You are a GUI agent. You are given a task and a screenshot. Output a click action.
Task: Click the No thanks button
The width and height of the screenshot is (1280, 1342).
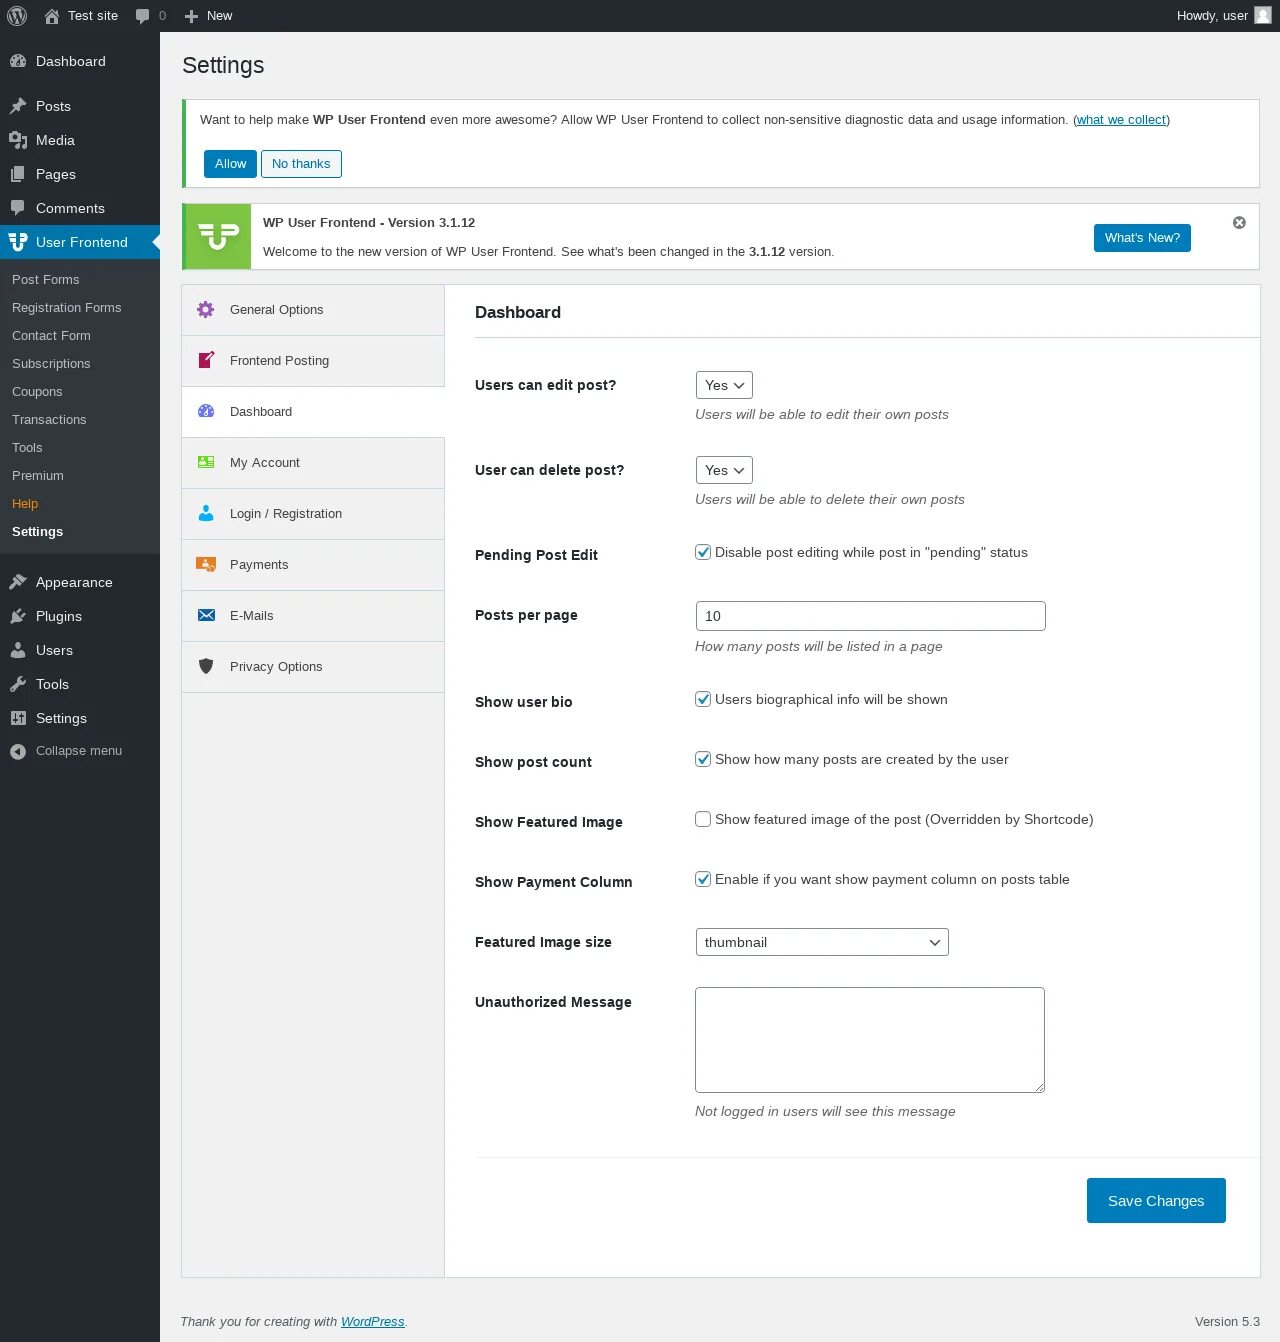coord(301,164)
